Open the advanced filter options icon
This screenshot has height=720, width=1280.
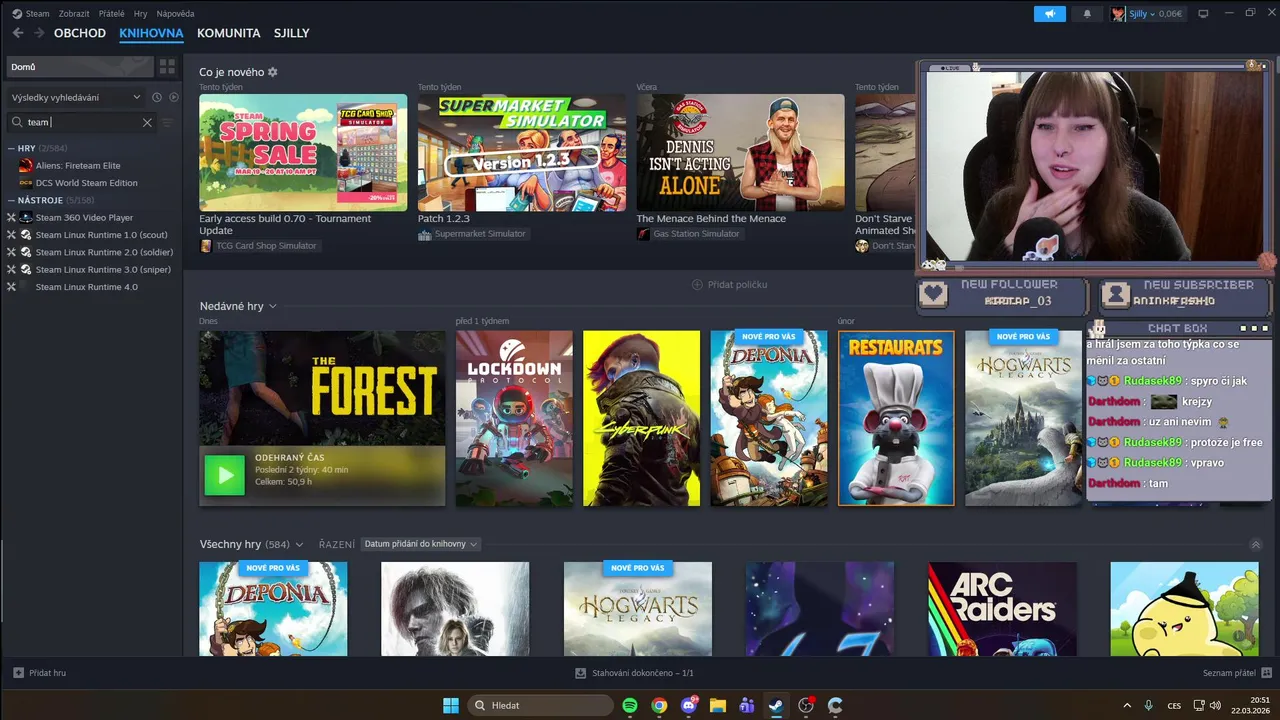(x=167, y=122)
